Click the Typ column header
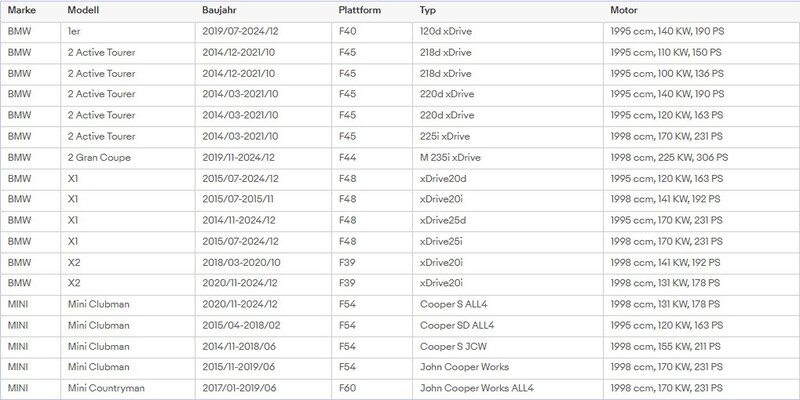This screenshot has width=800, height=400. click(x=428, y=10)
